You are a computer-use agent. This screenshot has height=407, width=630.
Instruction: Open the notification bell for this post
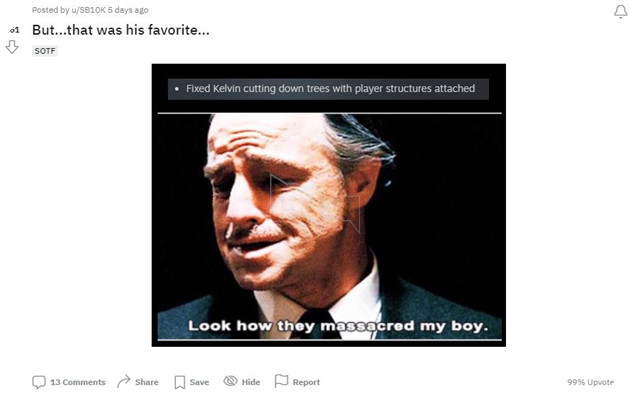pyautogui.click(x=620, y=11)
